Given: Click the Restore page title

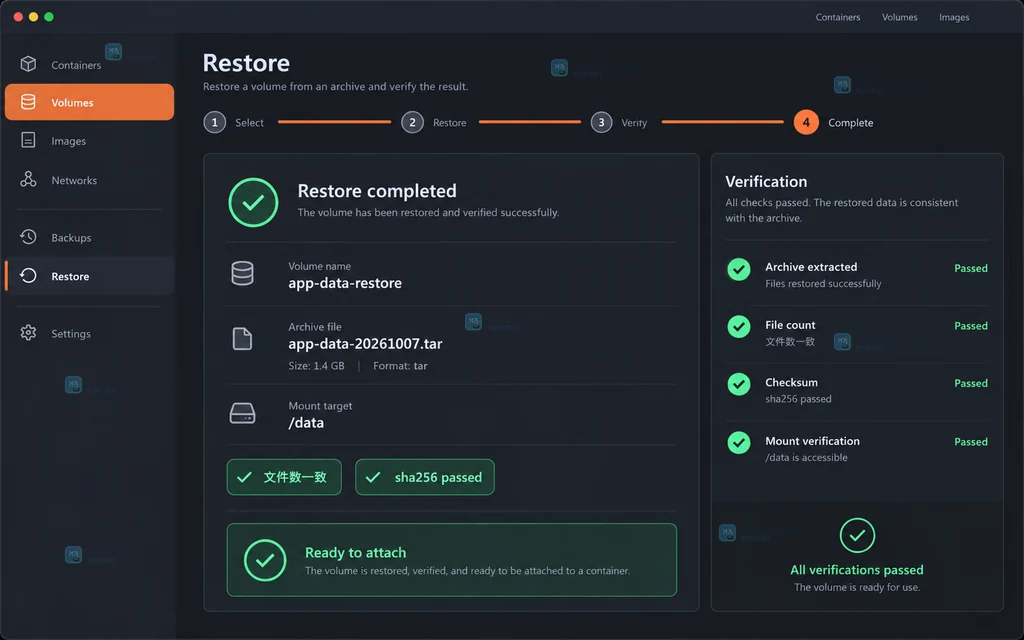Looking at the screenshot, I should 246,63.
